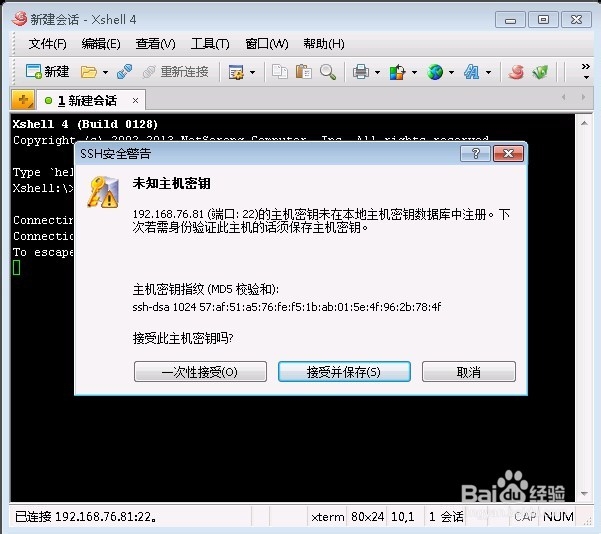Expand the Font dropdown arrow
The height and width of the screenshot is (534, 601).
tap(488, 72)
